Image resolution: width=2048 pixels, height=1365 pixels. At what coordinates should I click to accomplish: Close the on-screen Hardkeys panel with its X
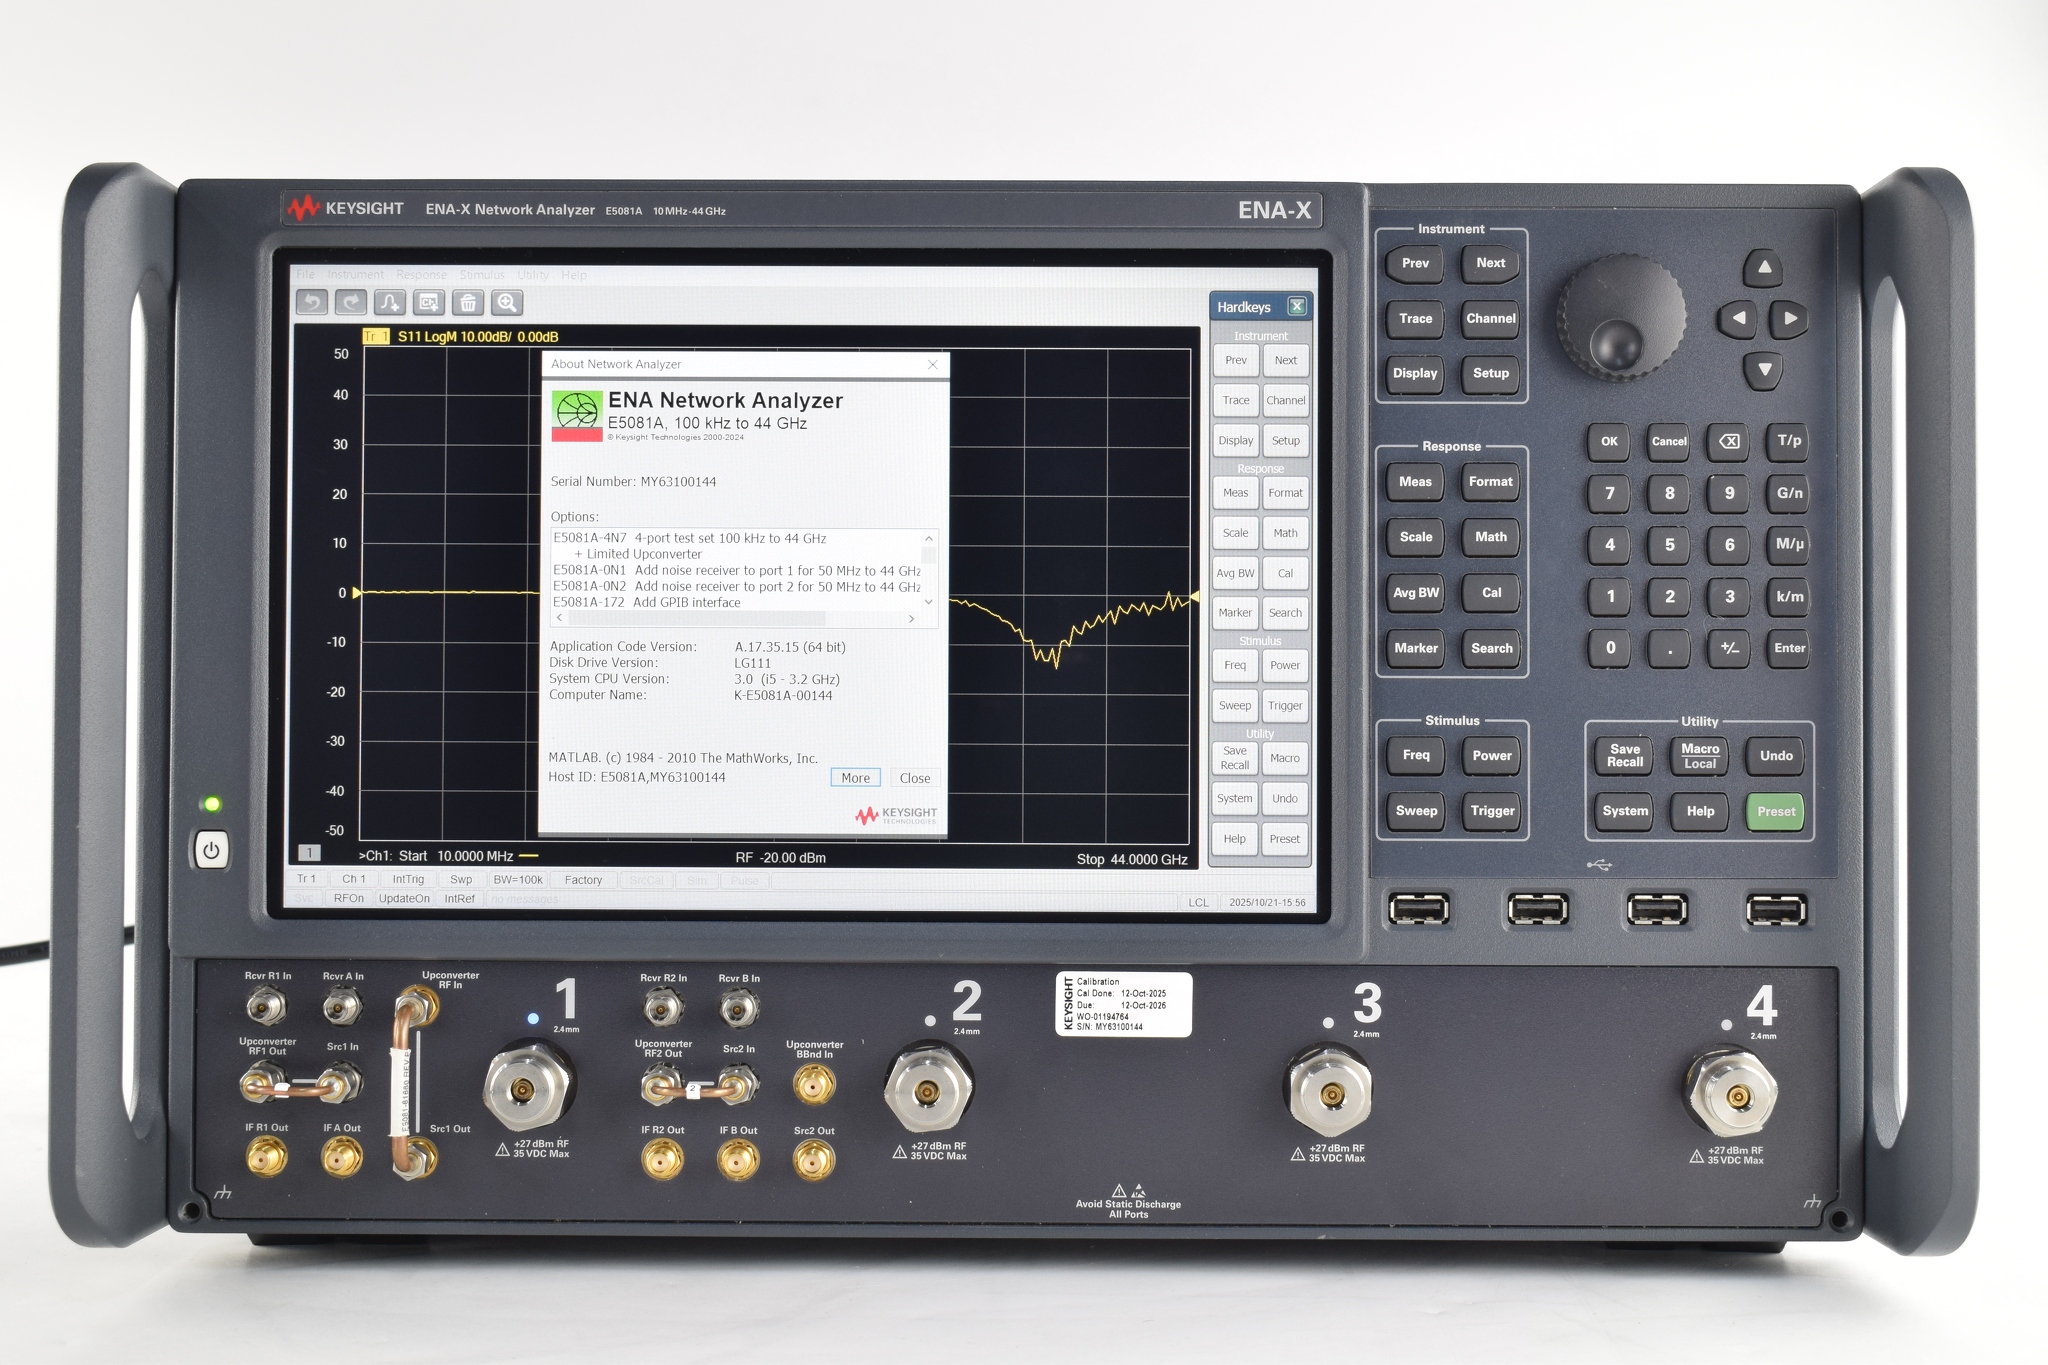click(x=1297, y=306)
